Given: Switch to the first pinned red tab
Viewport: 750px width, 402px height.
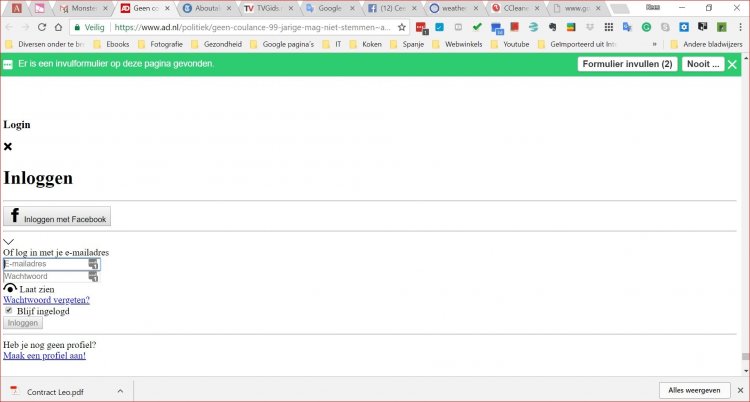Looking at the screenshot, I should 17,8.
